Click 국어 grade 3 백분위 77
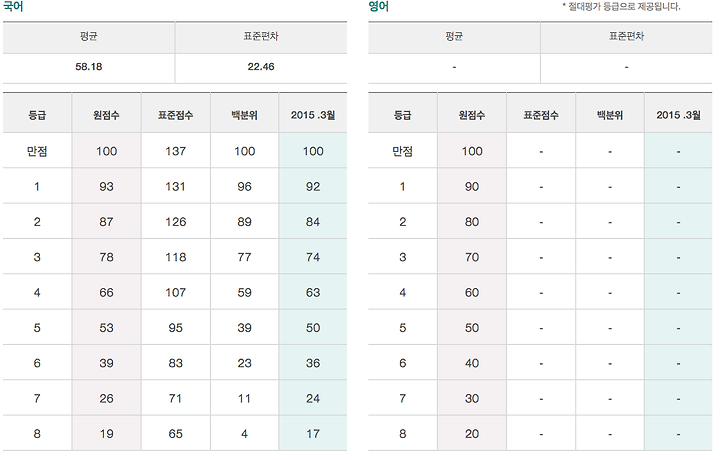 [x=244, y=257]
